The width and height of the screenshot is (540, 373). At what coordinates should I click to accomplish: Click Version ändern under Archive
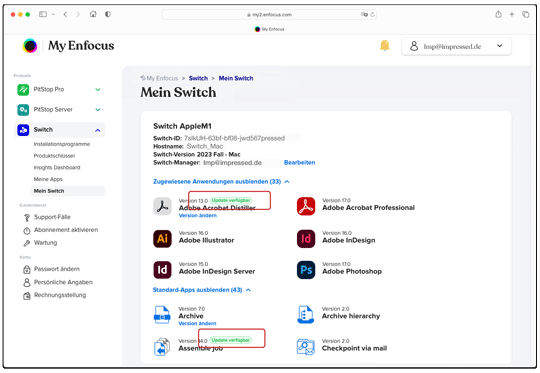coord(197,324)
